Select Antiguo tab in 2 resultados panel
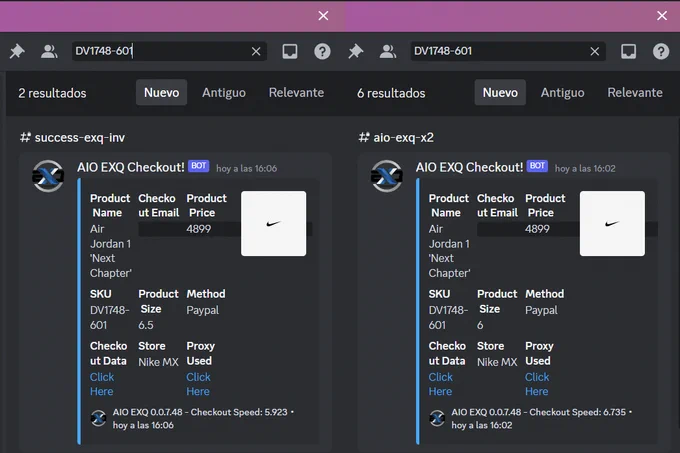Screen dimensions: 680x453 pos(224,92)
